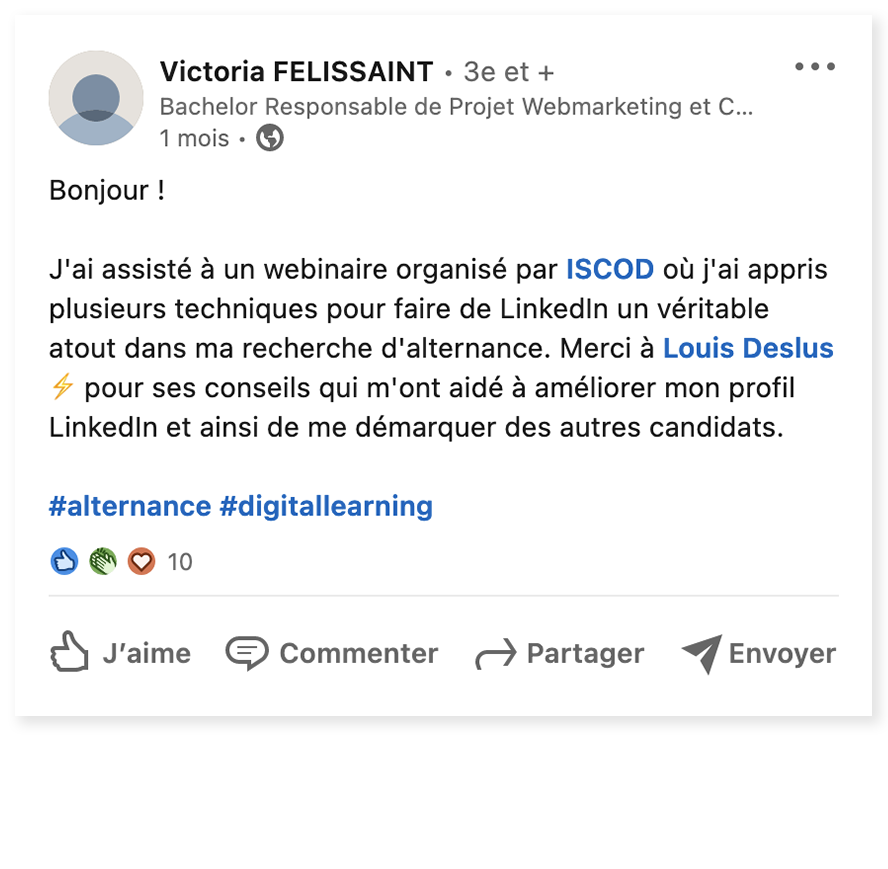Send the post via Envoyer

coord(759,653)
